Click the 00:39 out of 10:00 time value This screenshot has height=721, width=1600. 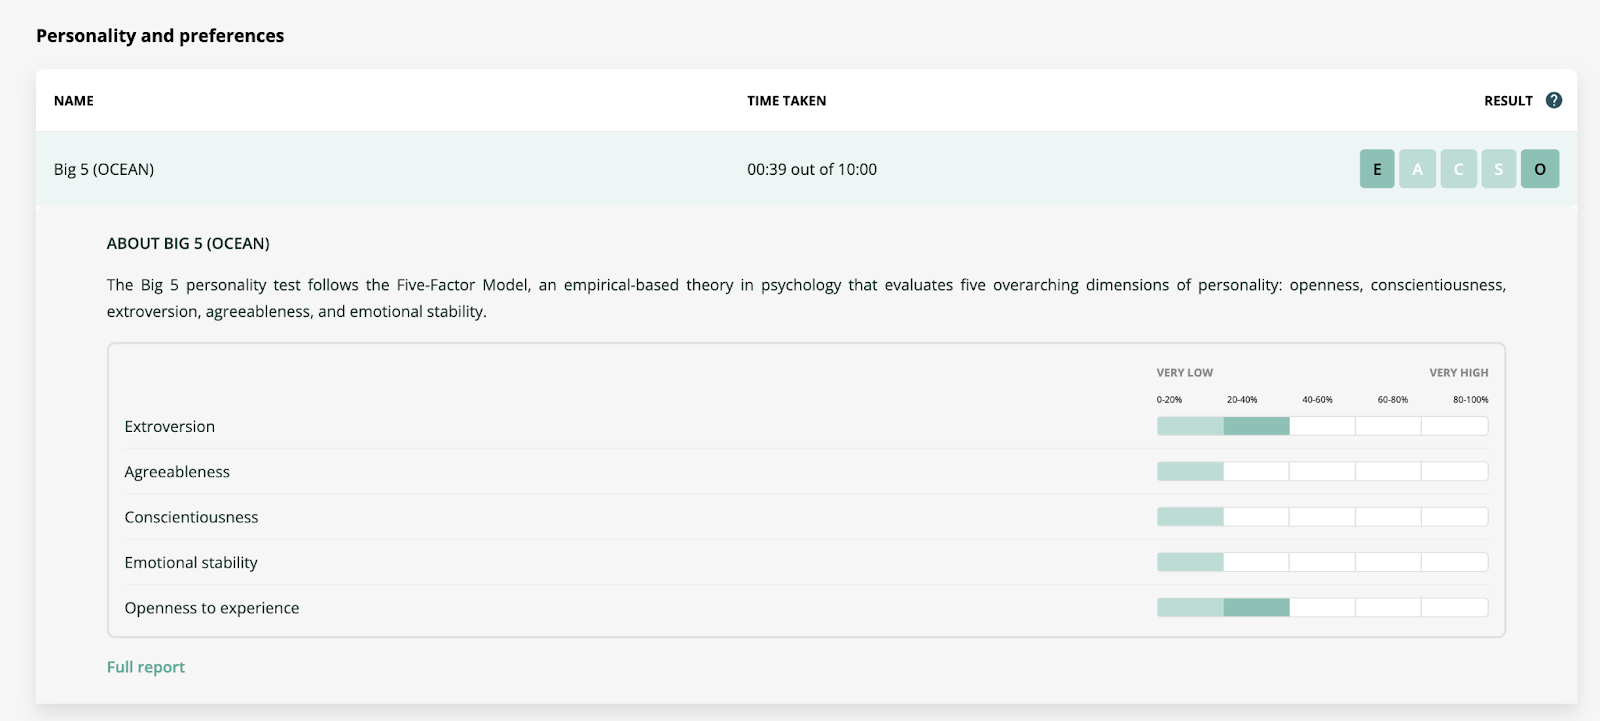811,169
